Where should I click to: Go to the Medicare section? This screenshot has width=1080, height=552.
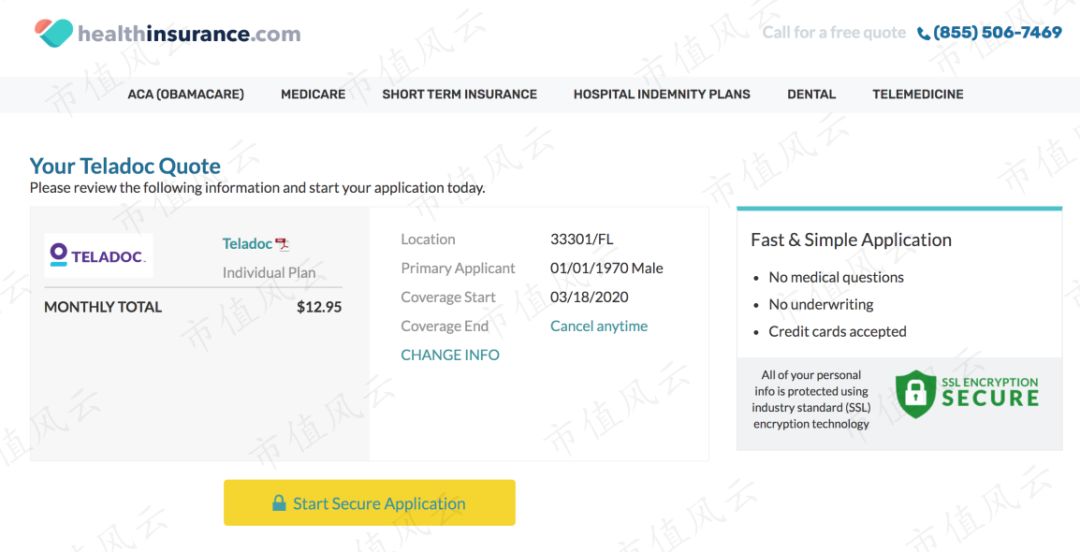point(313,94)
